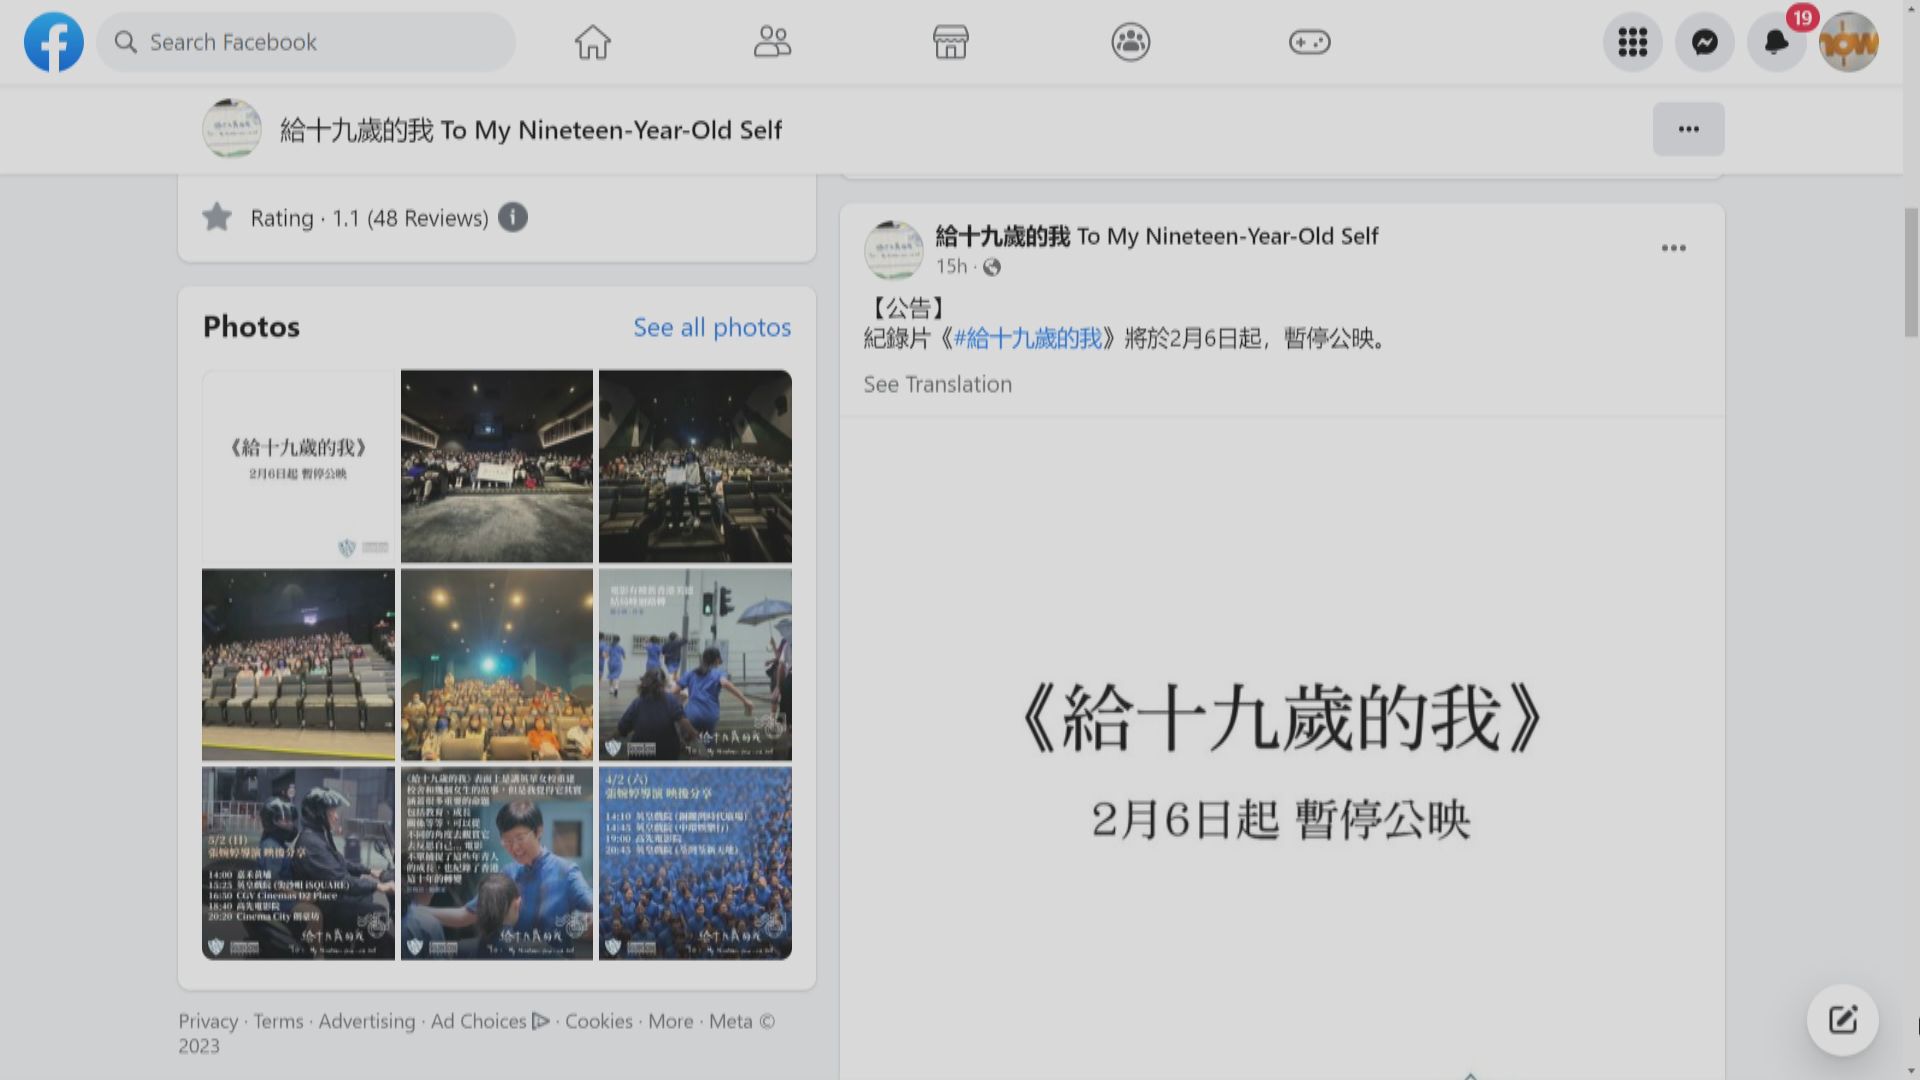
Task: Open the compose button at bottom right
Action: coord(1841,1019)
